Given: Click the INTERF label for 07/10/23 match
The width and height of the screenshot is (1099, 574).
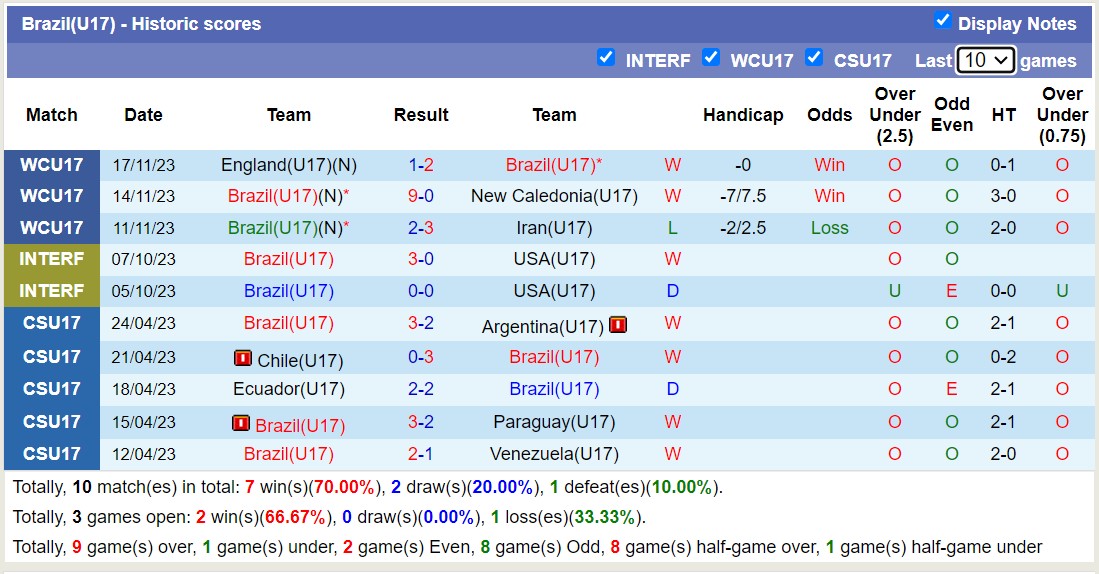Looking at the screenshot, I should (52, 259).
